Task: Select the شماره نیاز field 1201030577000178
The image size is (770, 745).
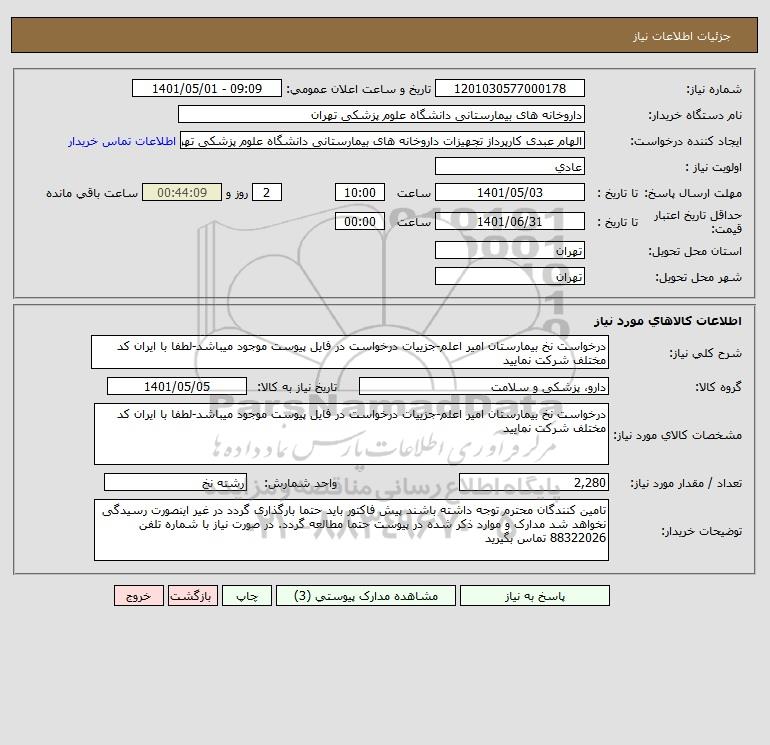Action: 510,88
